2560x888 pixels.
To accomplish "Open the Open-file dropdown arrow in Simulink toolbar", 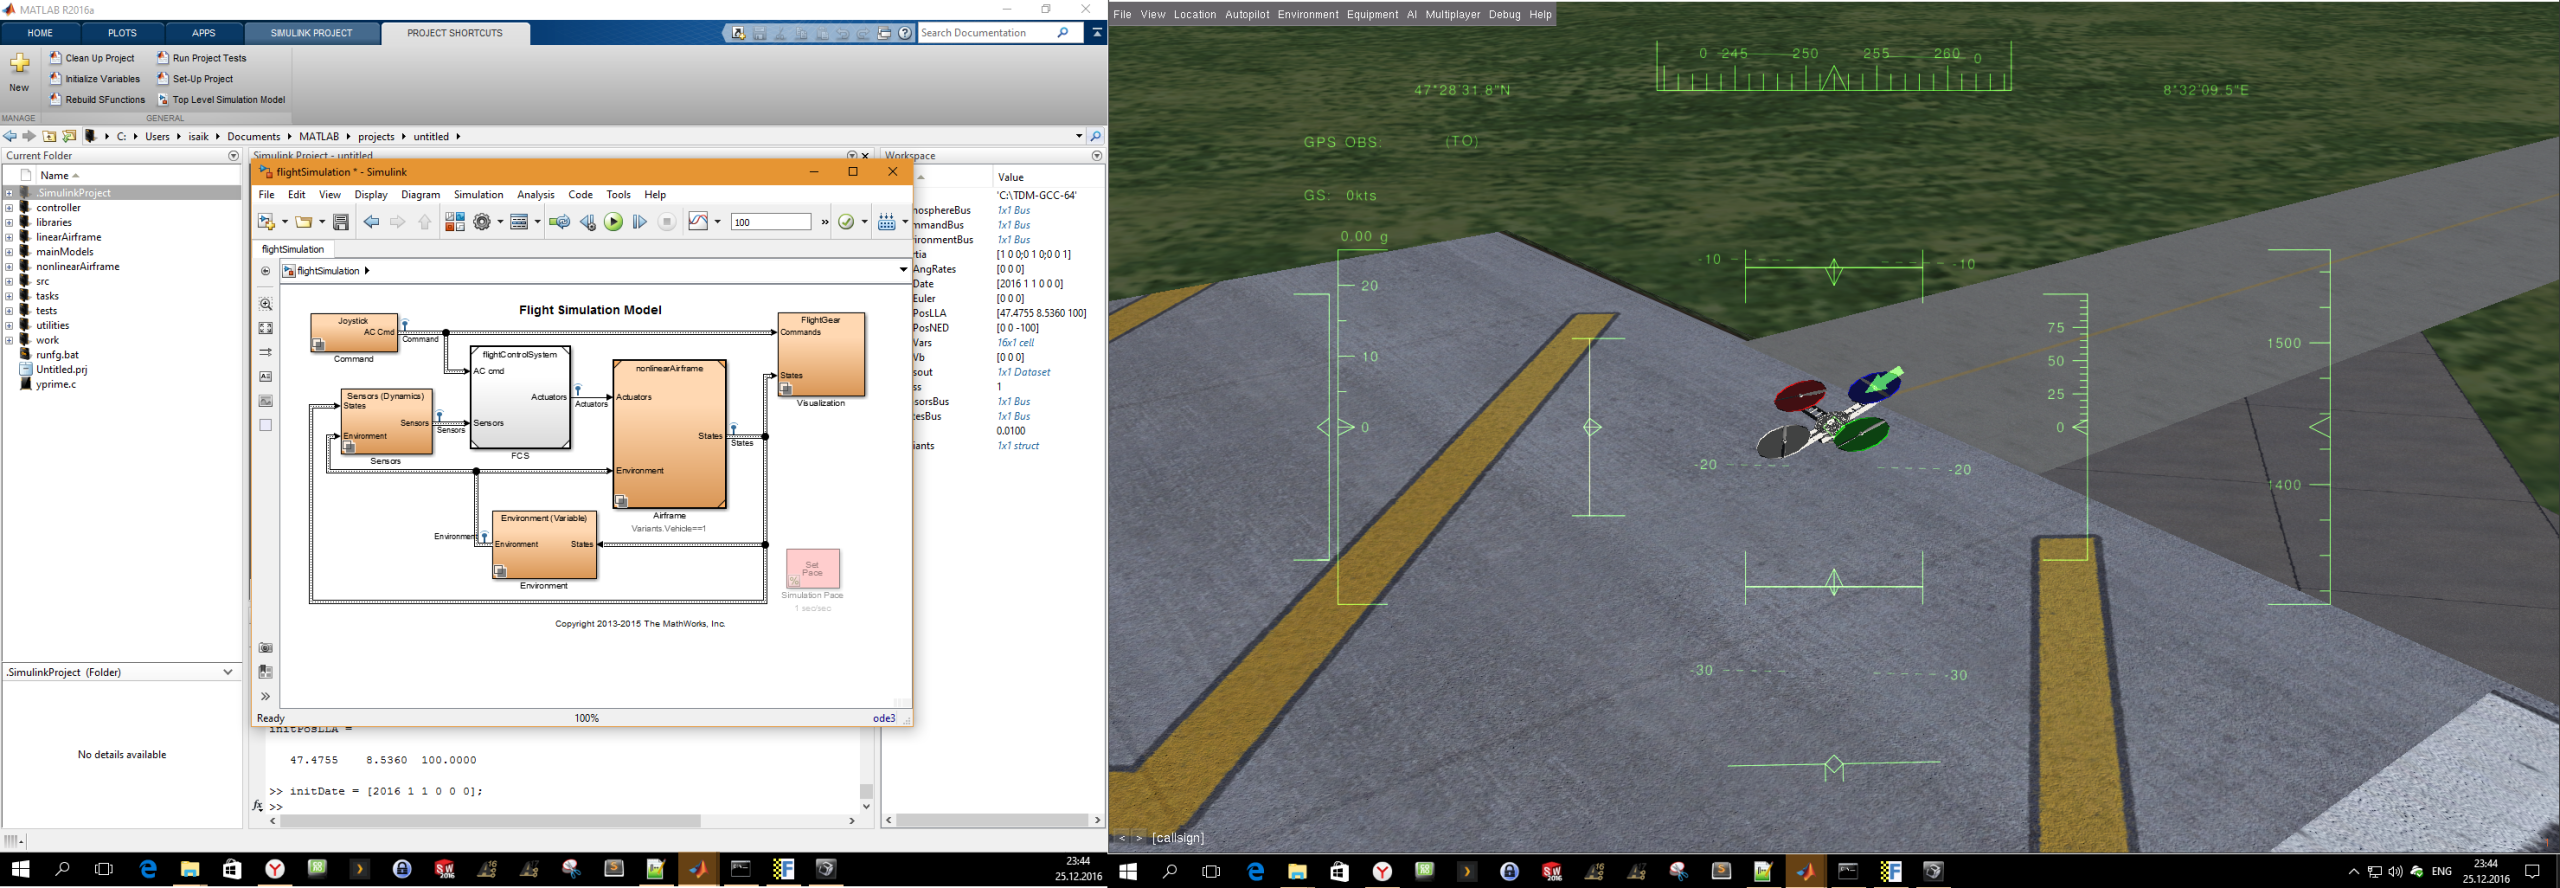I will [322, 222].
